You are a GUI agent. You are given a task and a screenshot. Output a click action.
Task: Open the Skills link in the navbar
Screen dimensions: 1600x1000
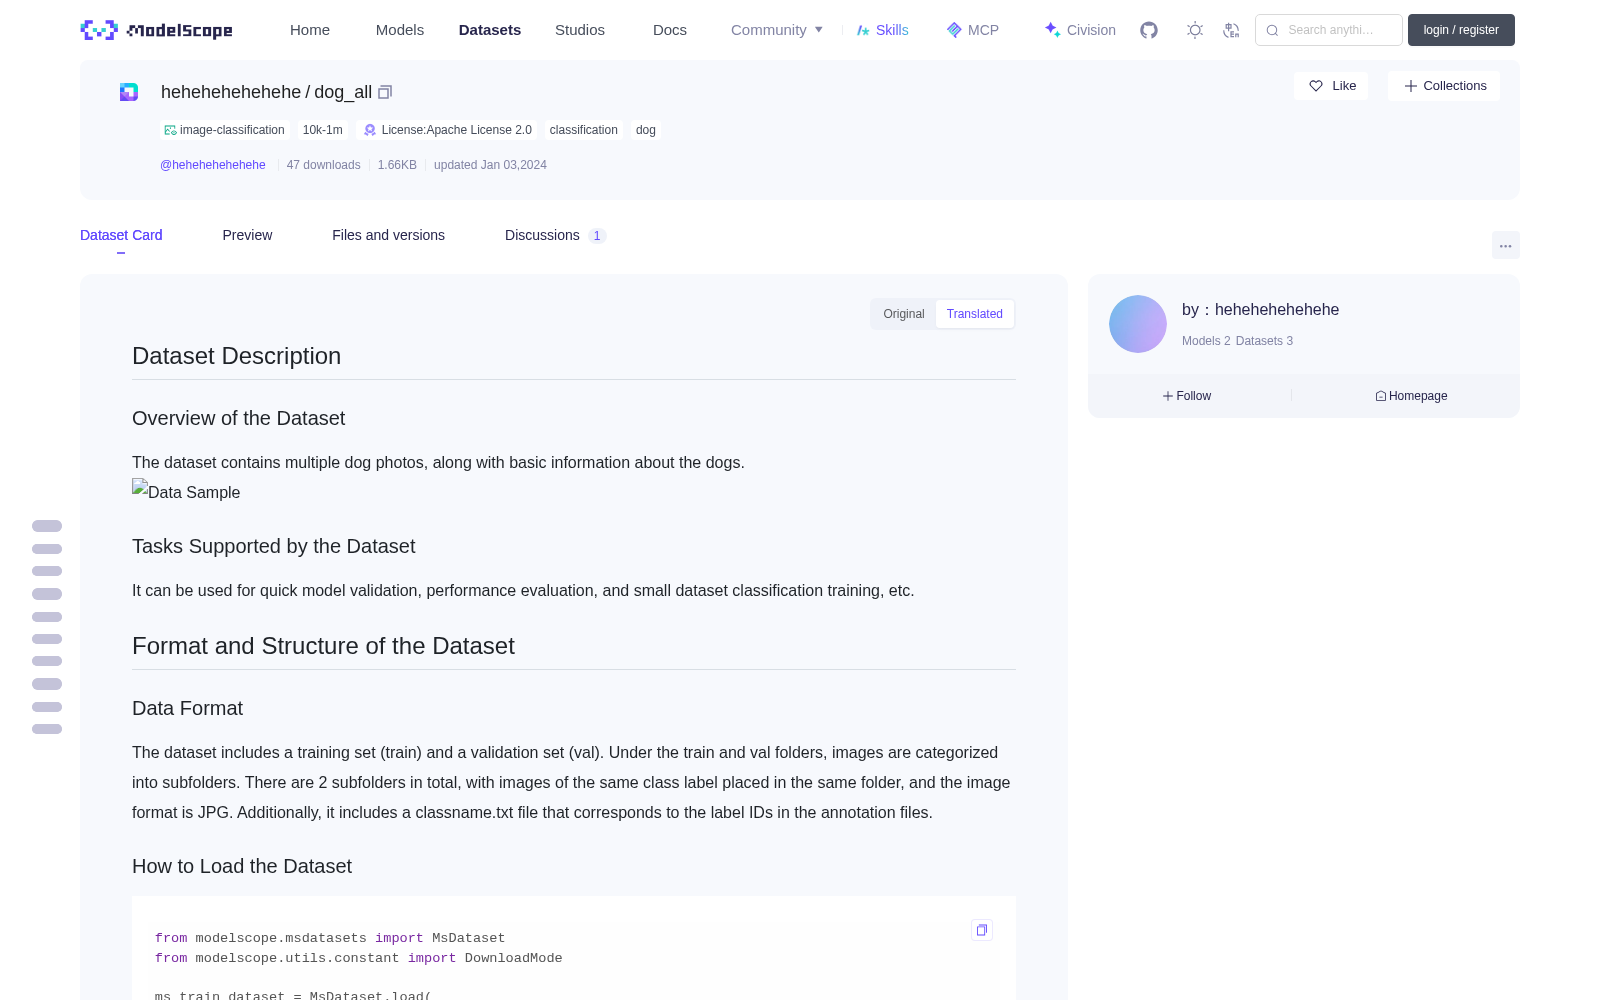(883, 30)
